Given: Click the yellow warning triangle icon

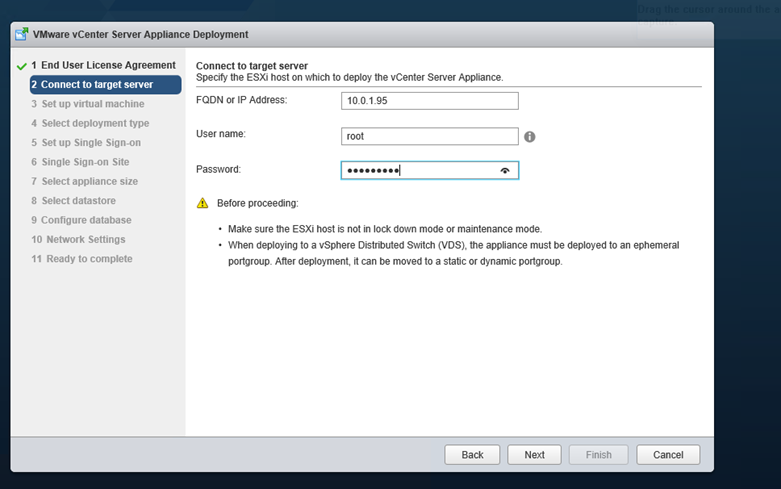Looking at the screenshot, I should coord(202,203).
